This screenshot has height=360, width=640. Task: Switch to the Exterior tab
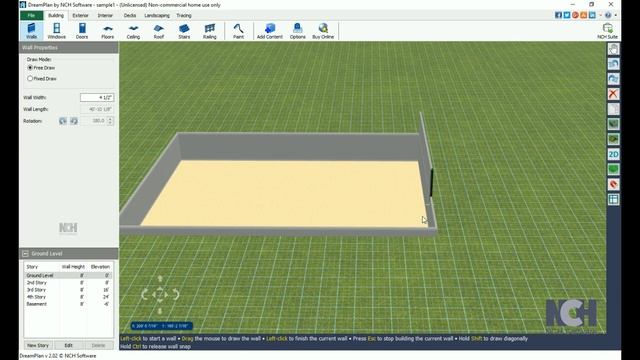[80, 16]
